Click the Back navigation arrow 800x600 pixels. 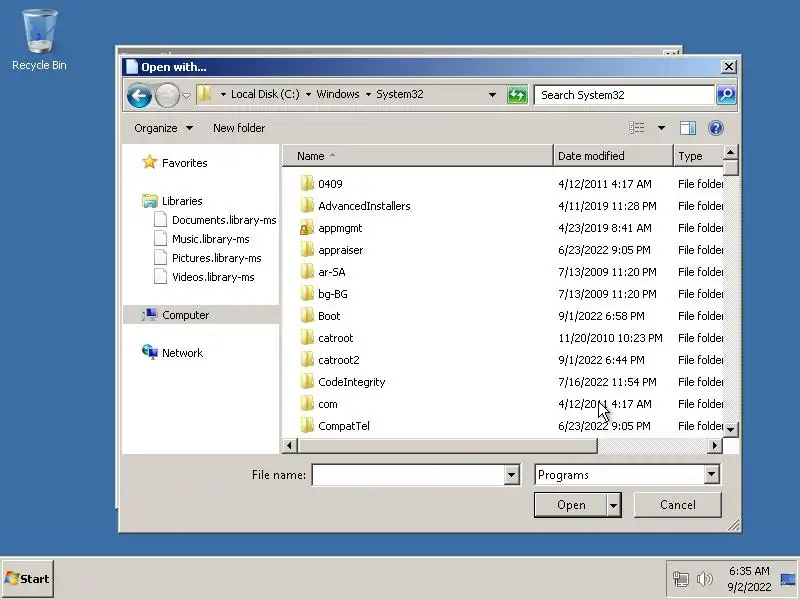(139, 95)
